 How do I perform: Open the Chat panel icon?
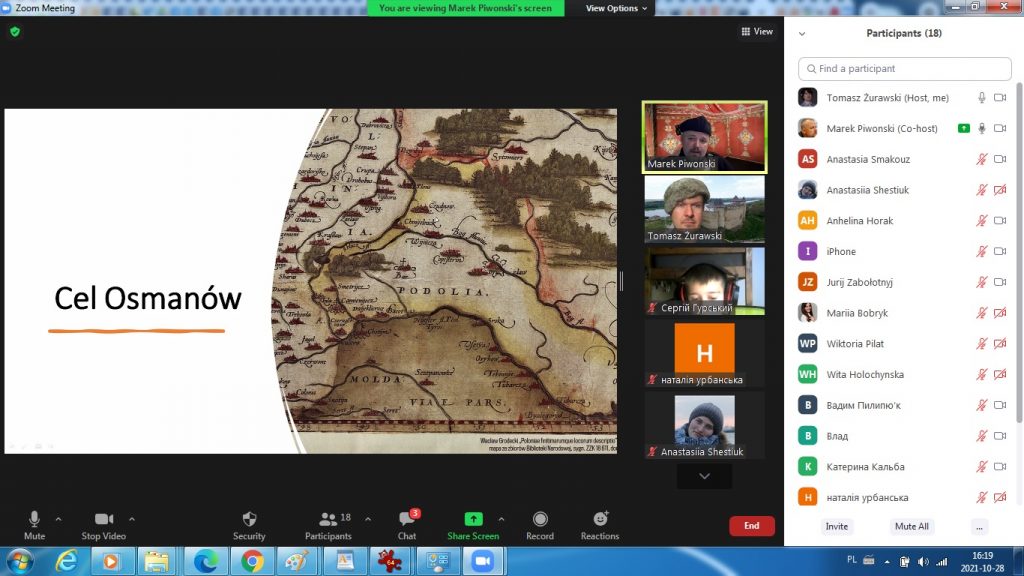click(x=407, y=519)
